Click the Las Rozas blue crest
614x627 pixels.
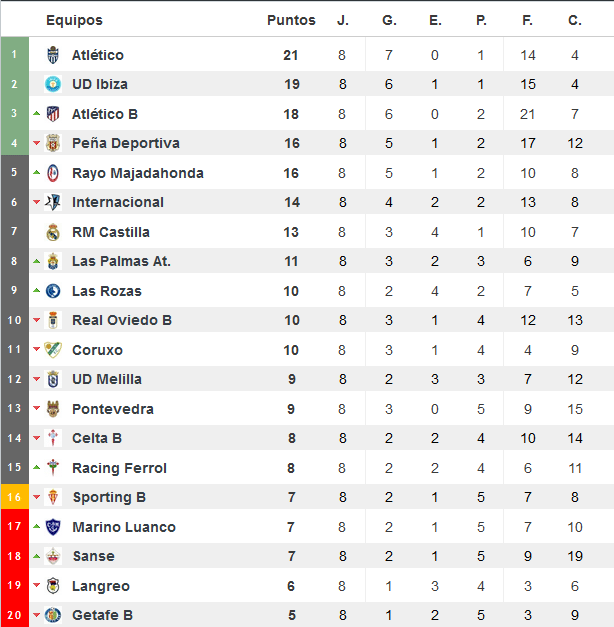[x=53, y=291]
